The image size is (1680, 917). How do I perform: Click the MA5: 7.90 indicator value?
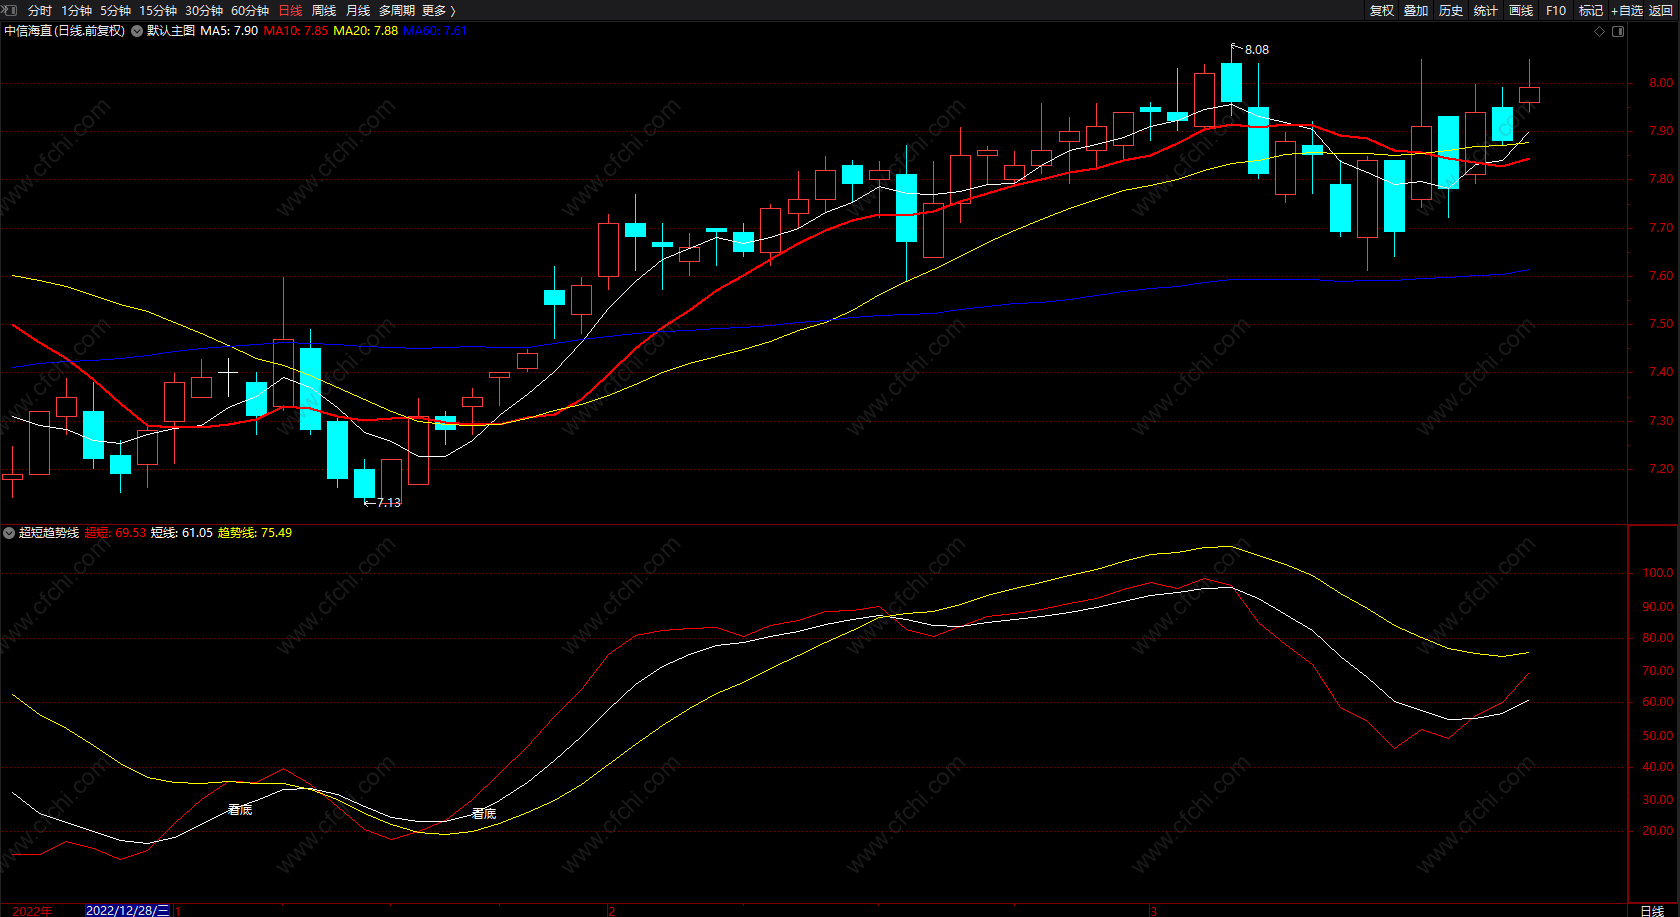(x=229, y=31)
